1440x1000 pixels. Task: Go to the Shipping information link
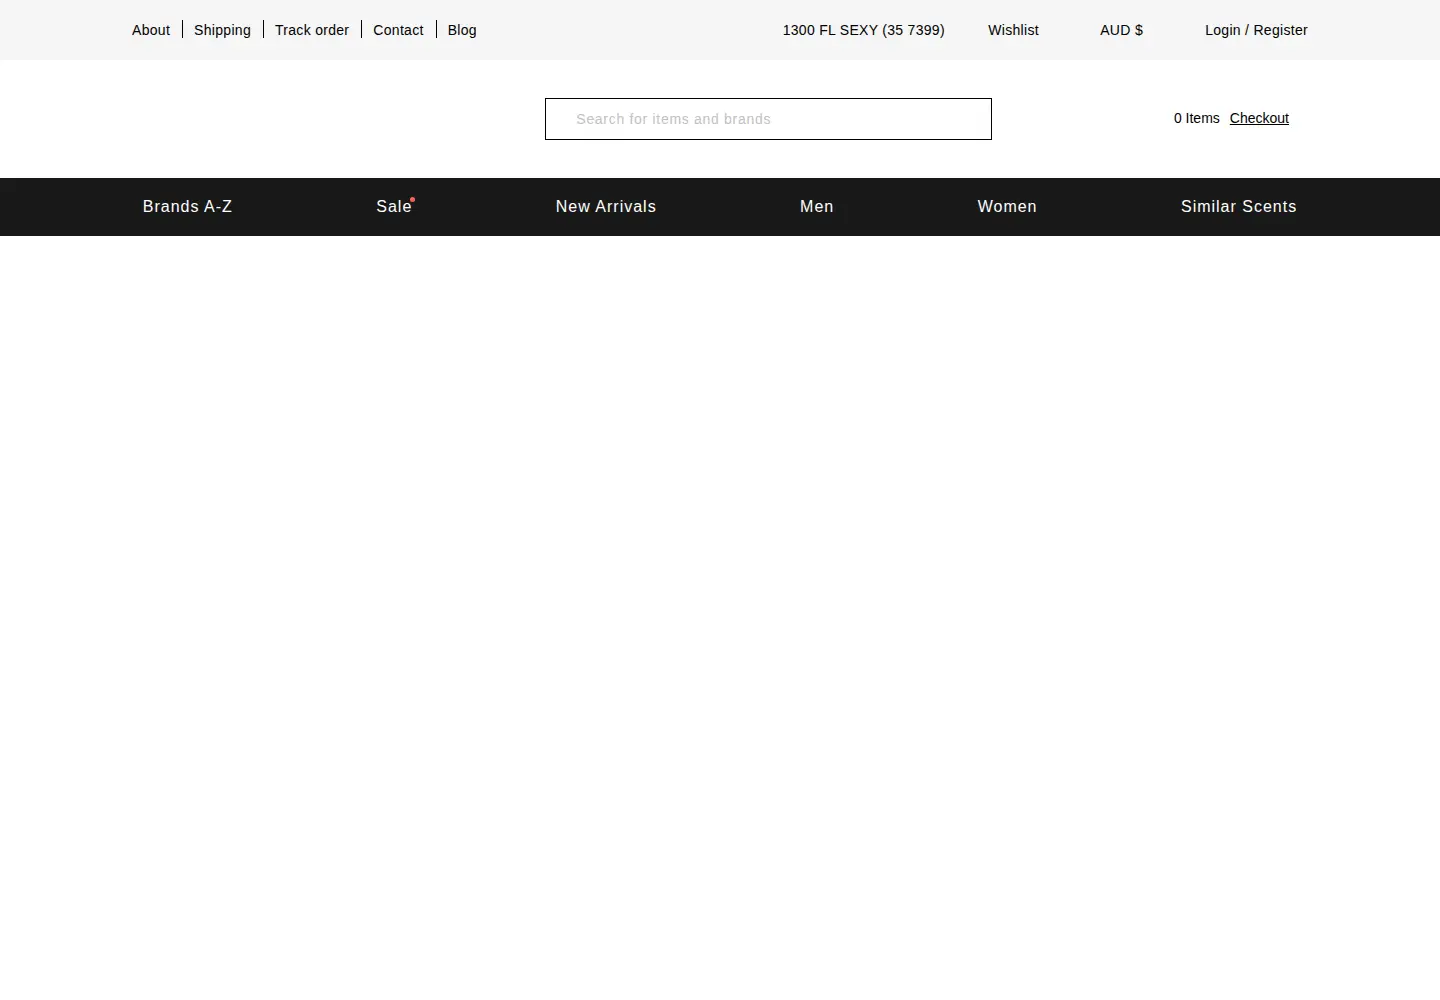click(222, 30)
